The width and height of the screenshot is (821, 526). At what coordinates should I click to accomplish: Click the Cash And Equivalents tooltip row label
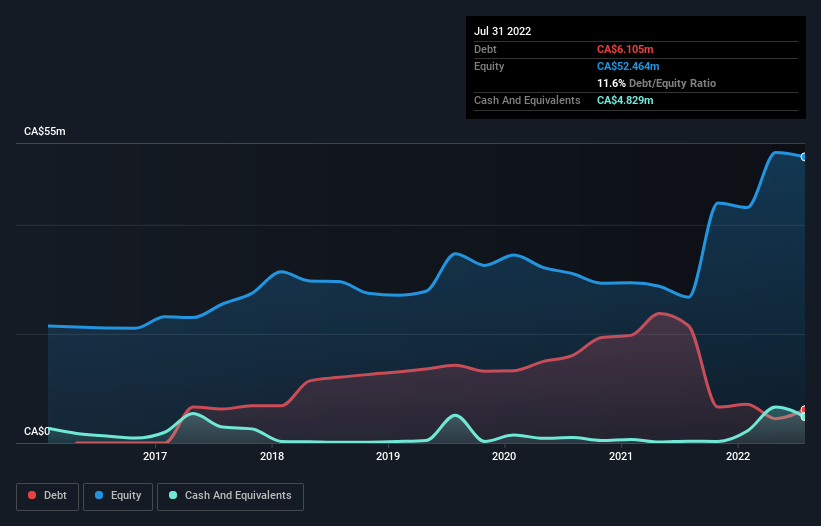527,100
